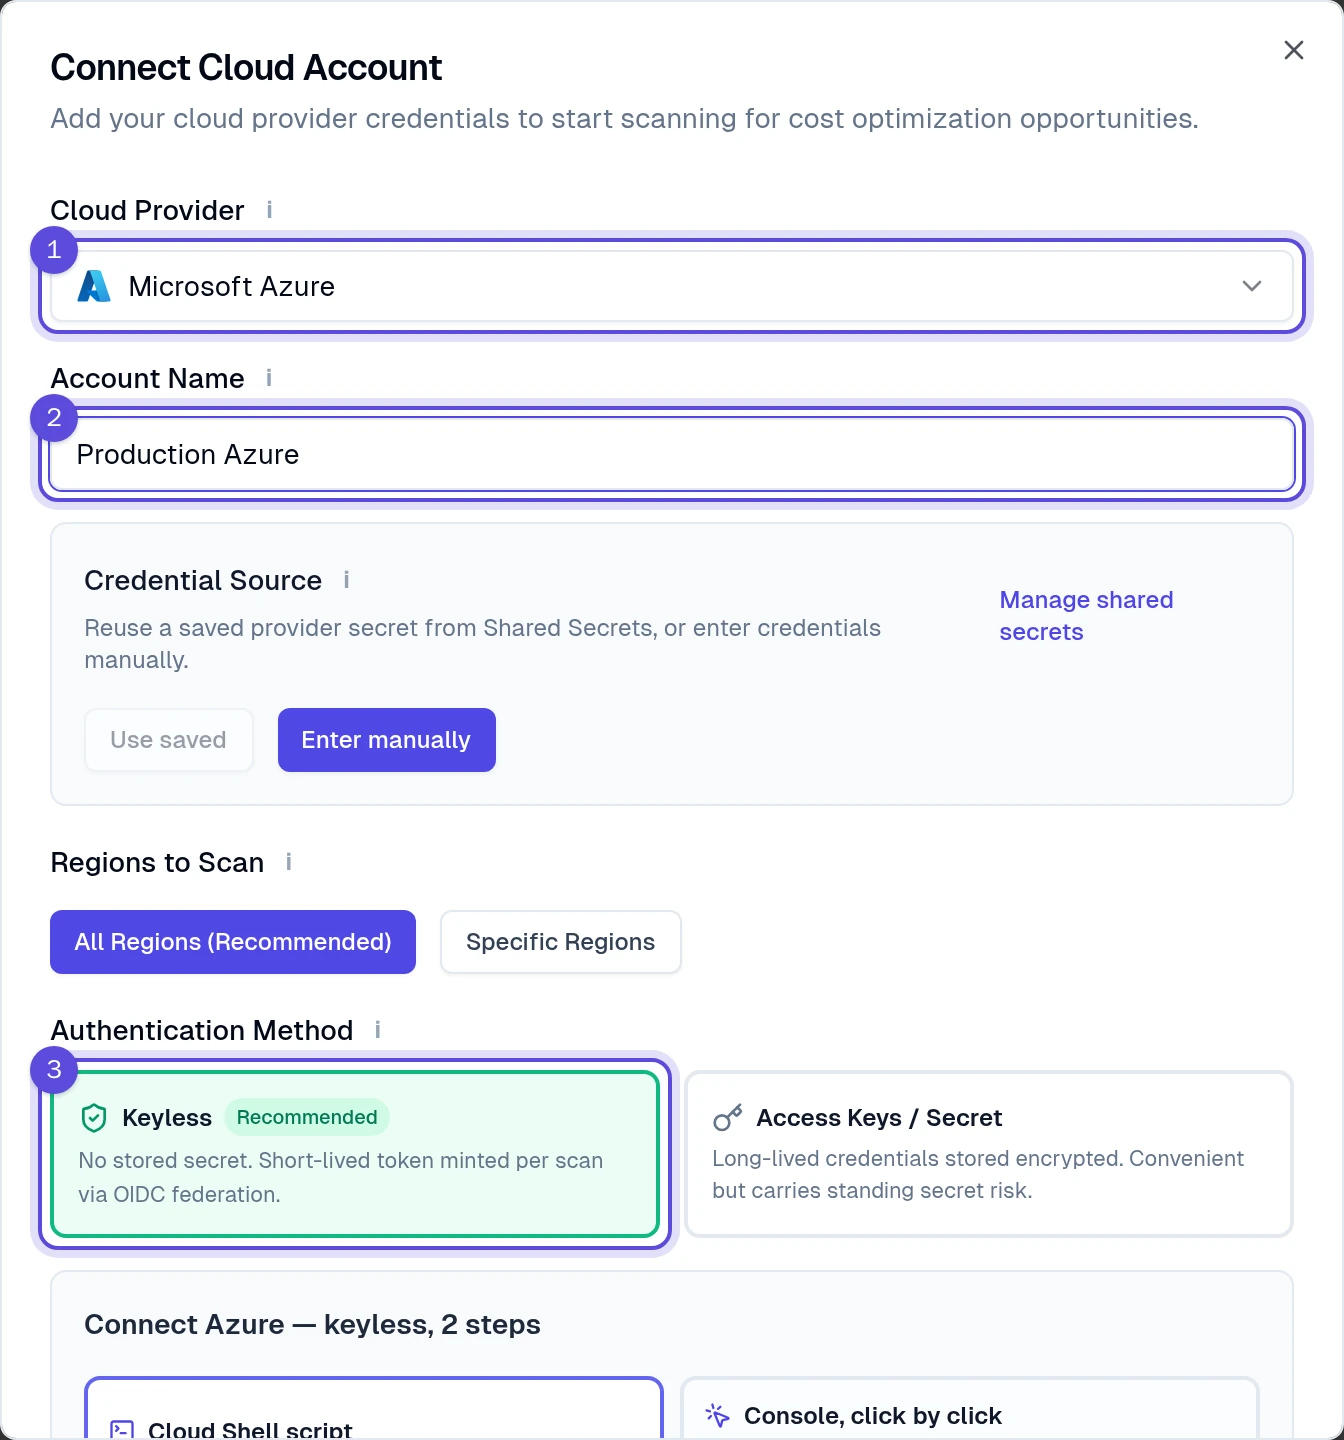
Task: Click the key icon on Access Keys card
Action: [x=727, y=1118]
